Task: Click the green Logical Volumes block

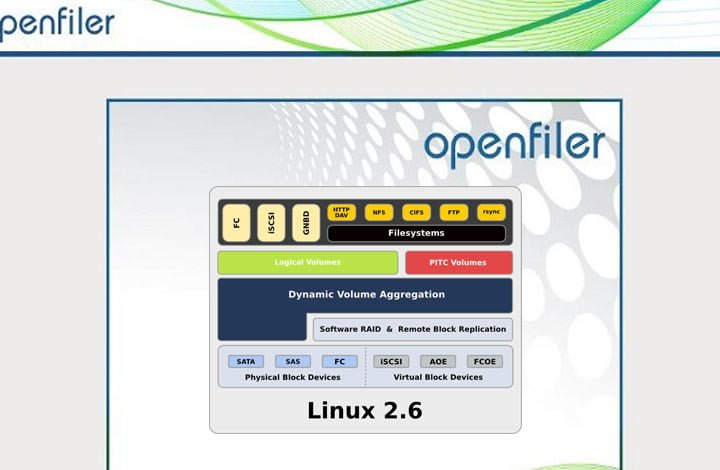Action: point(308,263)
